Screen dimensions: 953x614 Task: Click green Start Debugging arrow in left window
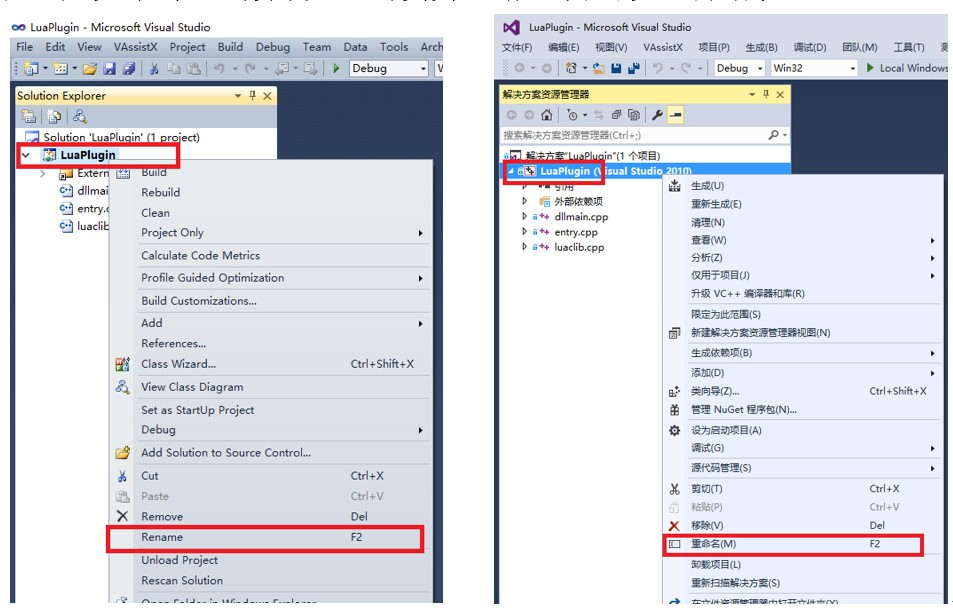(336, 69)
